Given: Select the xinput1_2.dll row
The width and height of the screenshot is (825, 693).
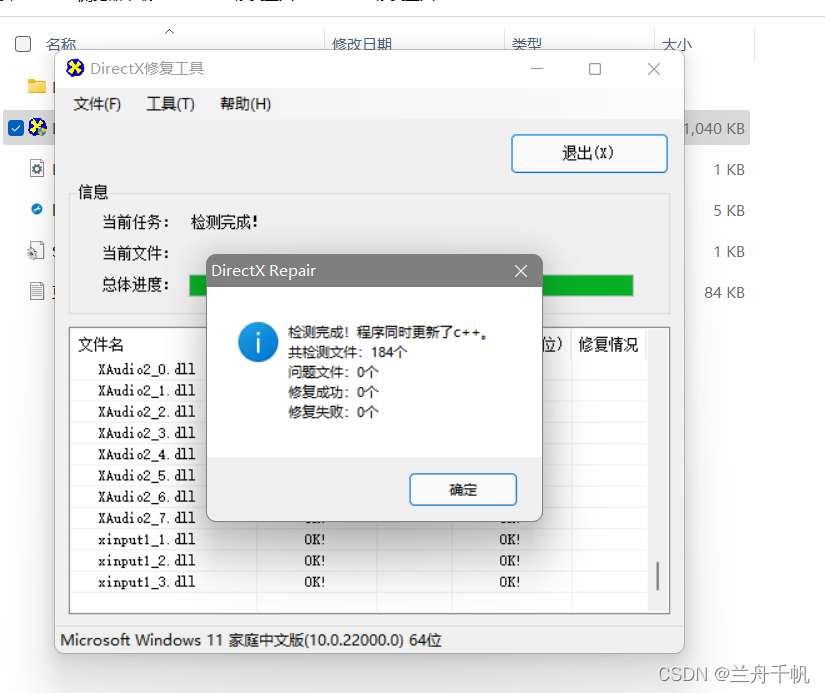Looking at the screenshot, I should (359, 561).
